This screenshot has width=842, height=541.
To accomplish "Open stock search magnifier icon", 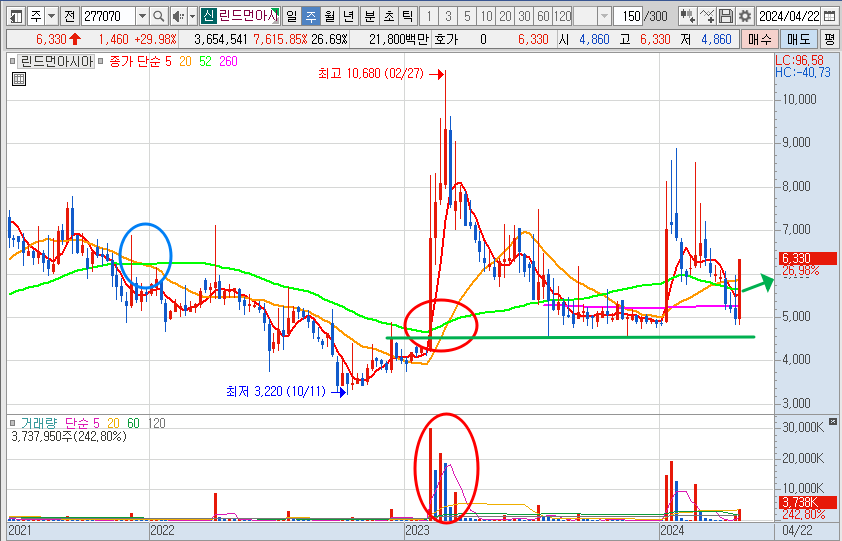I will (x=158, y=16).
